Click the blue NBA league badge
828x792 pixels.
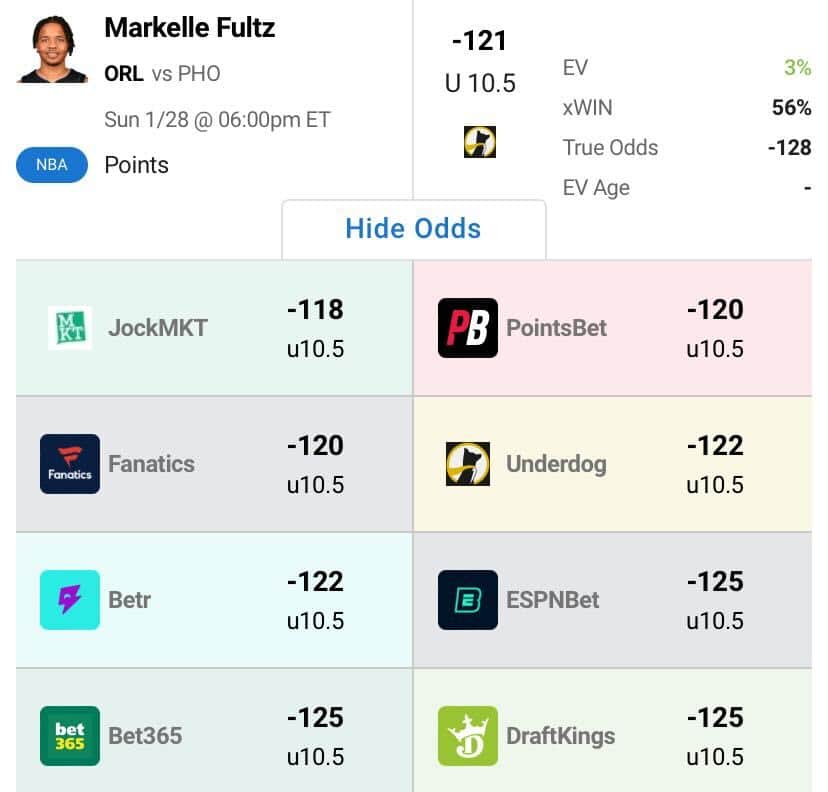52,165
